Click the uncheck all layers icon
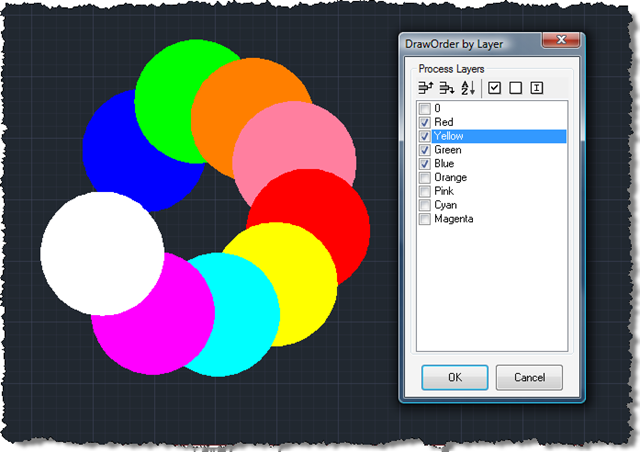 [515, 88]
